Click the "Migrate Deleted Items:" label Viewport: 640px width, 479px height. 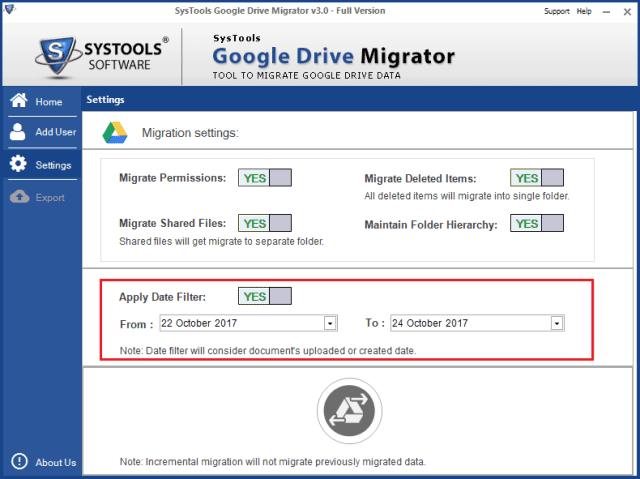tap(420, 179)
